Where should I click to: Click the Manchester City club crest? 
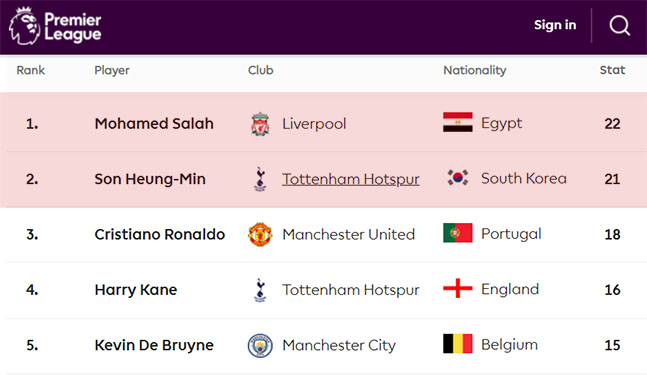tap(260, 345)
